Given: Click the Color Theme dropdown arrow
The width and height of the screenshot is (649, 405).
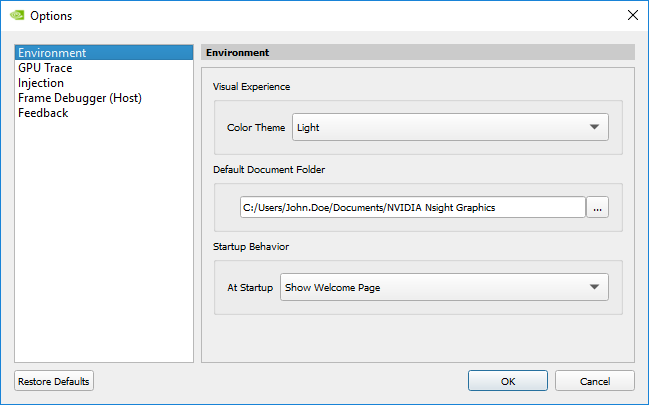Looking at the screenshot, I should tap(595, 127).
